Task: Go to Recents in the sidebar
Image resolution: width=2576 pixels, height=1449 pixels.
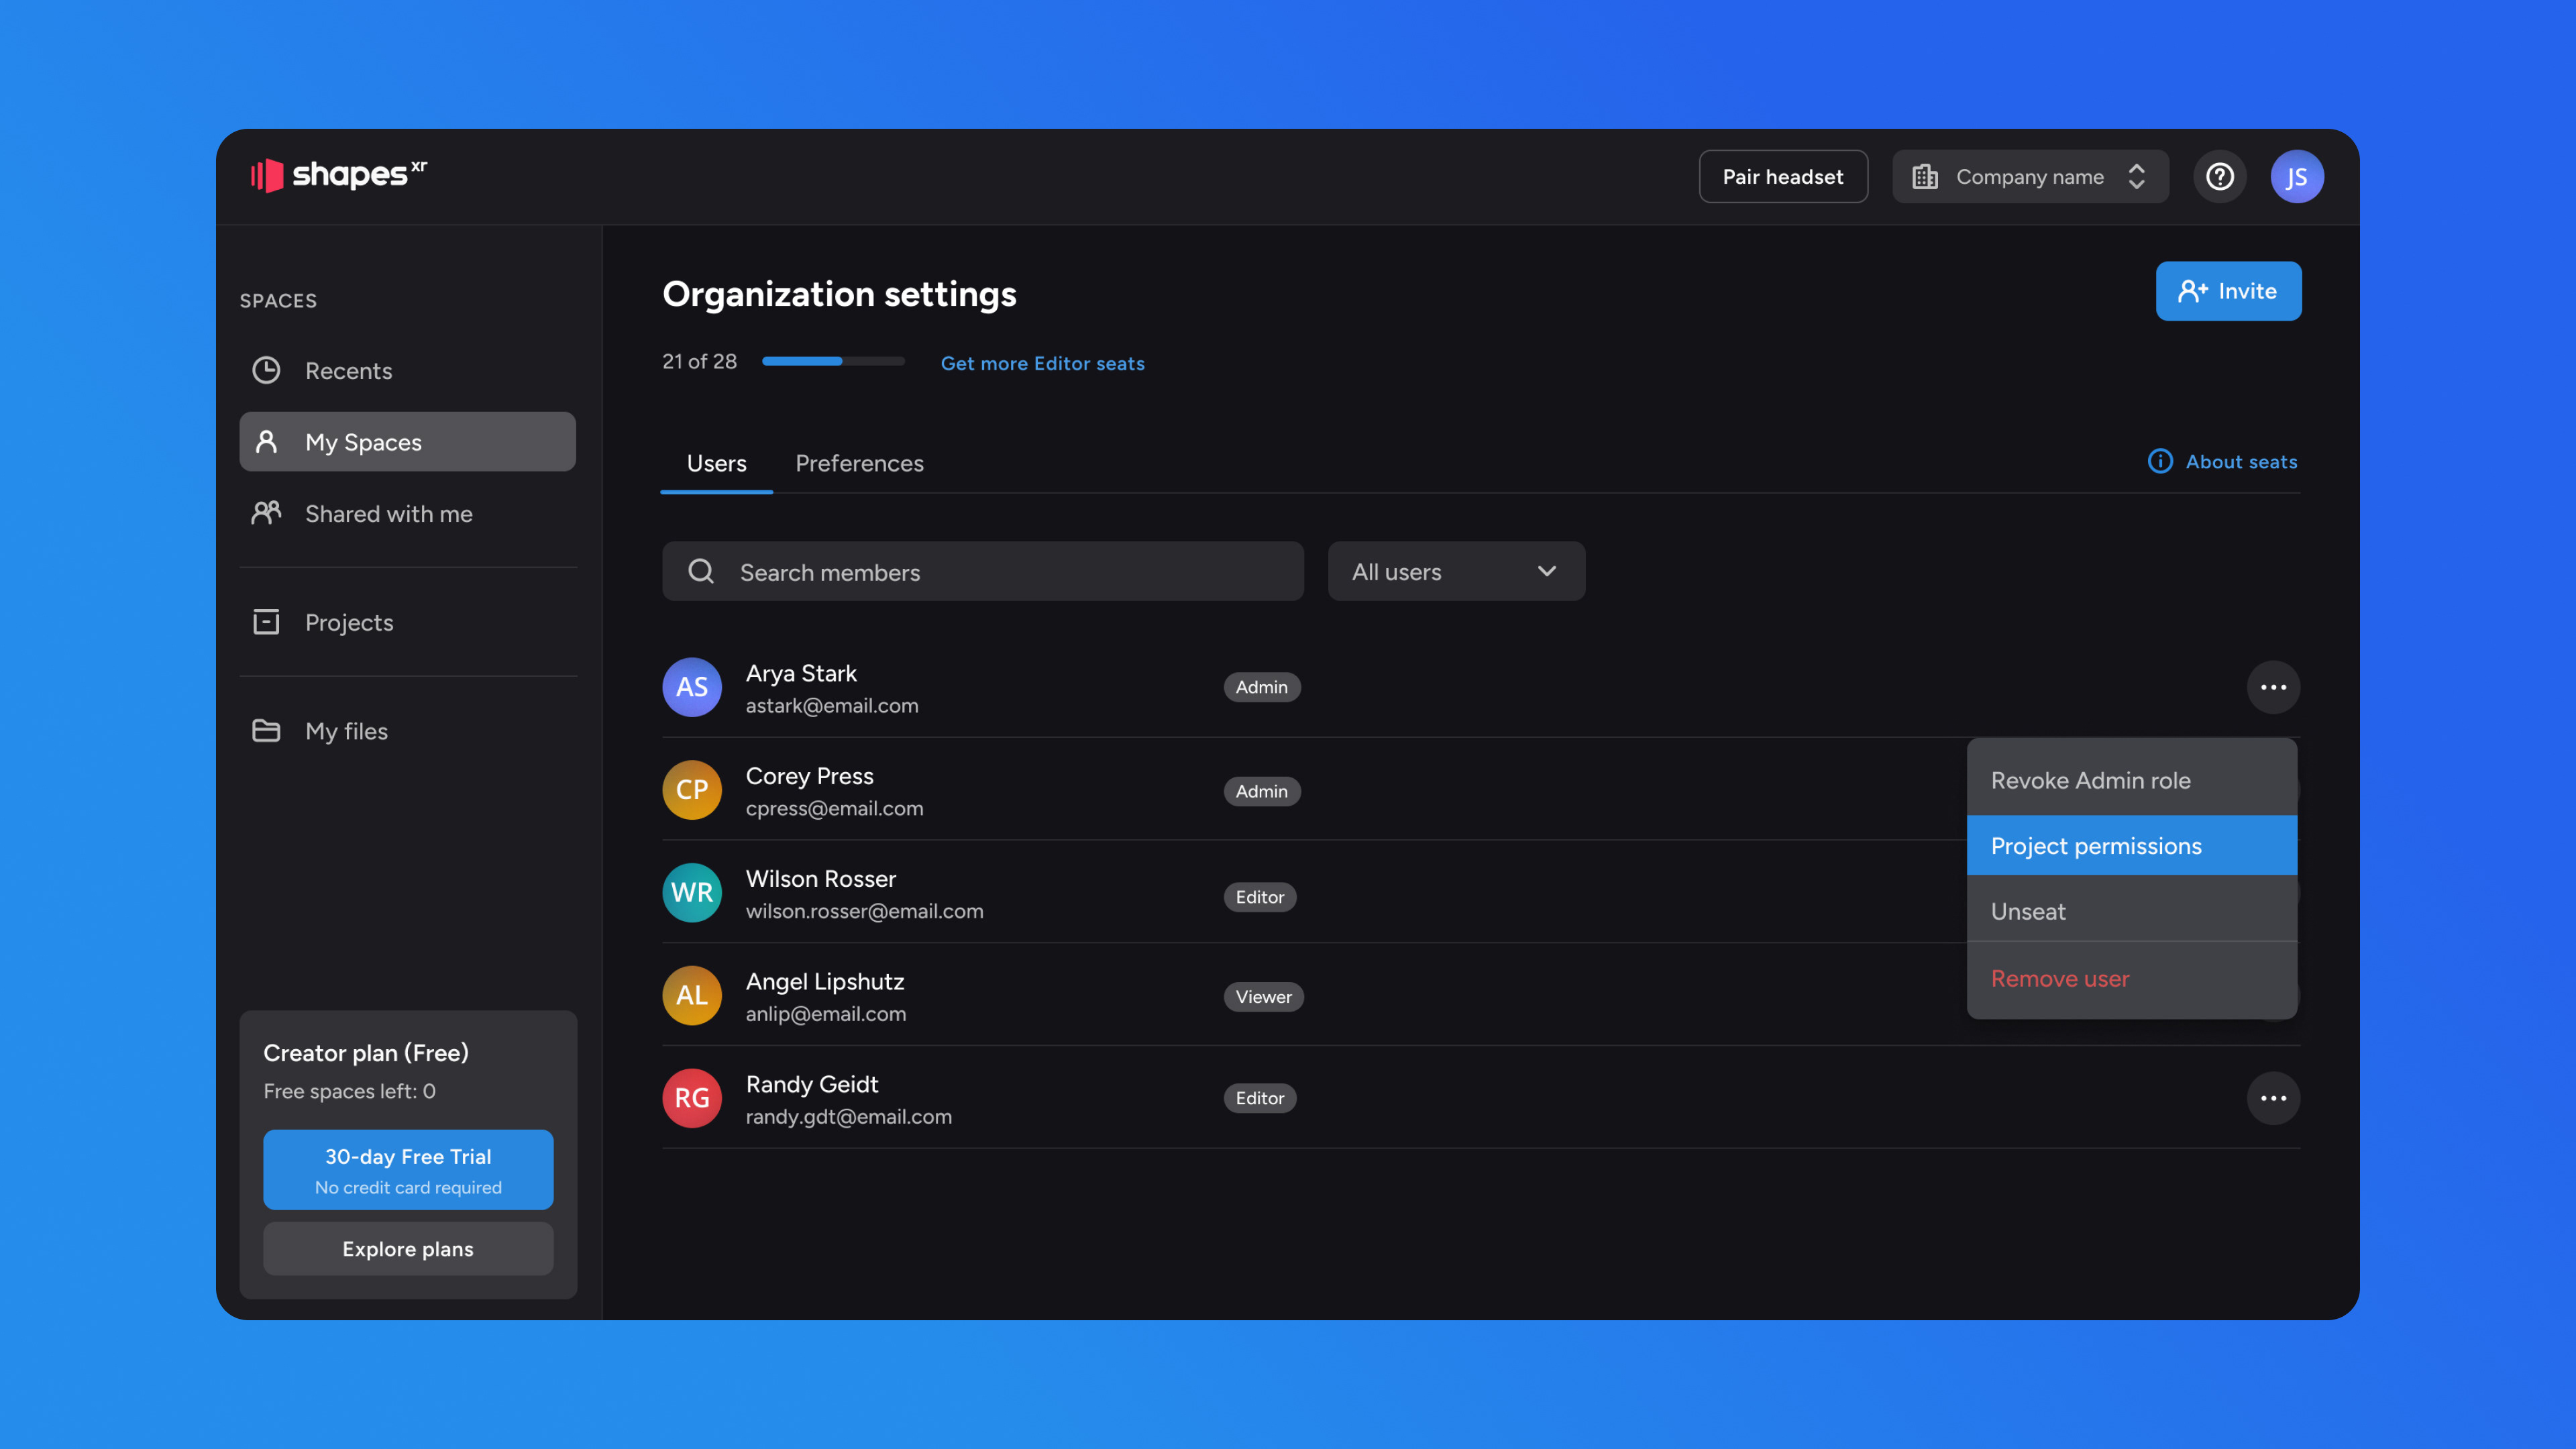Action: [407, 370]
